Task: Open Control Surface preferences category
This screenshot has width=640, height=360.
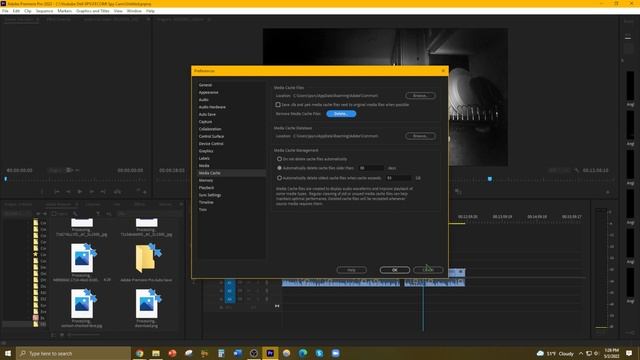Action: [211, 136]
